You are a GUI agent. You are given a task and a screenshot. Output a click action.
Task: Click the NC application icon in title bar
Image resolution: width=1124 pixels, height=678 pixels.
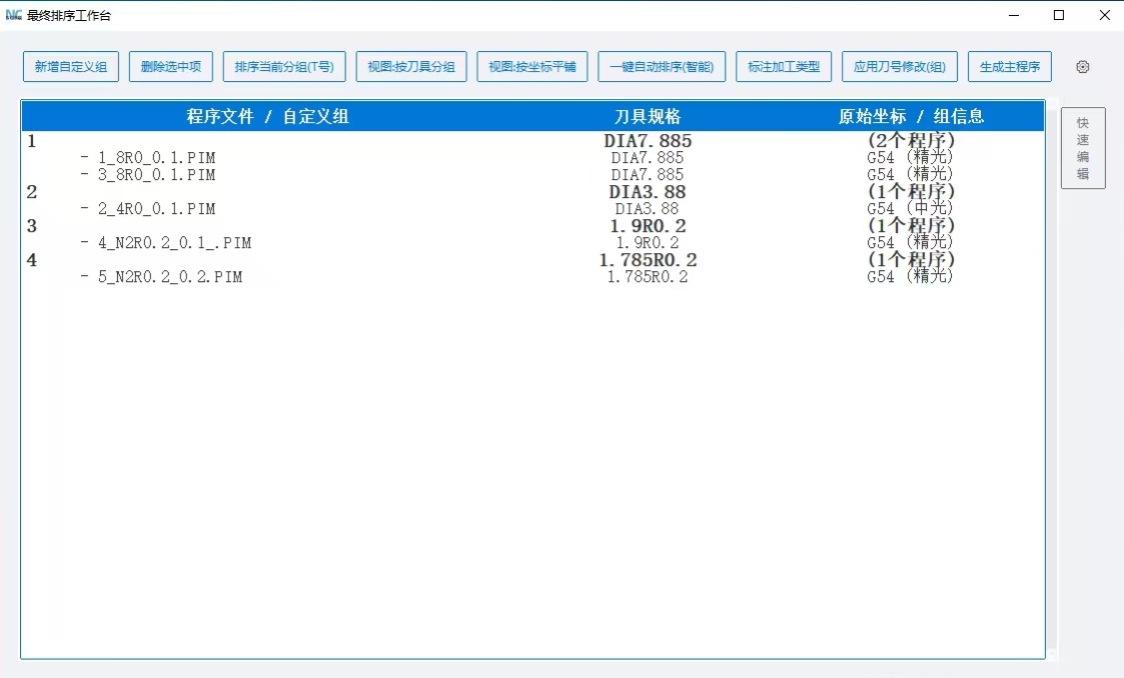point(16,15)
